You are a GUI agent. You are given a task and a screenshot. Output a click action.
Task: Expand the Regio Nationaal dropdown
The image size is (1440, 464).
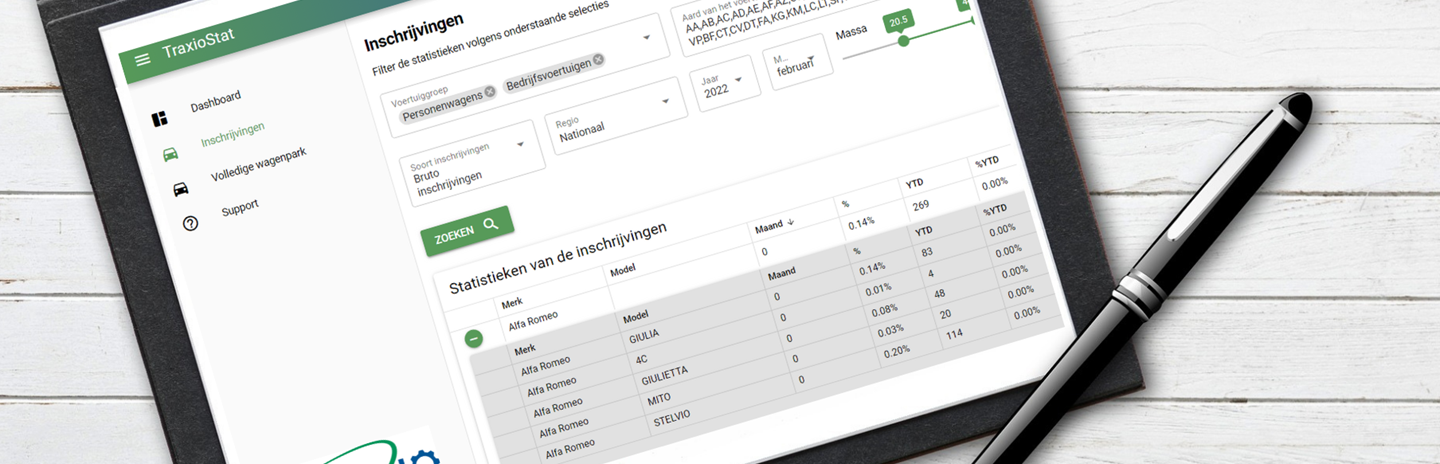click(665, 101)
